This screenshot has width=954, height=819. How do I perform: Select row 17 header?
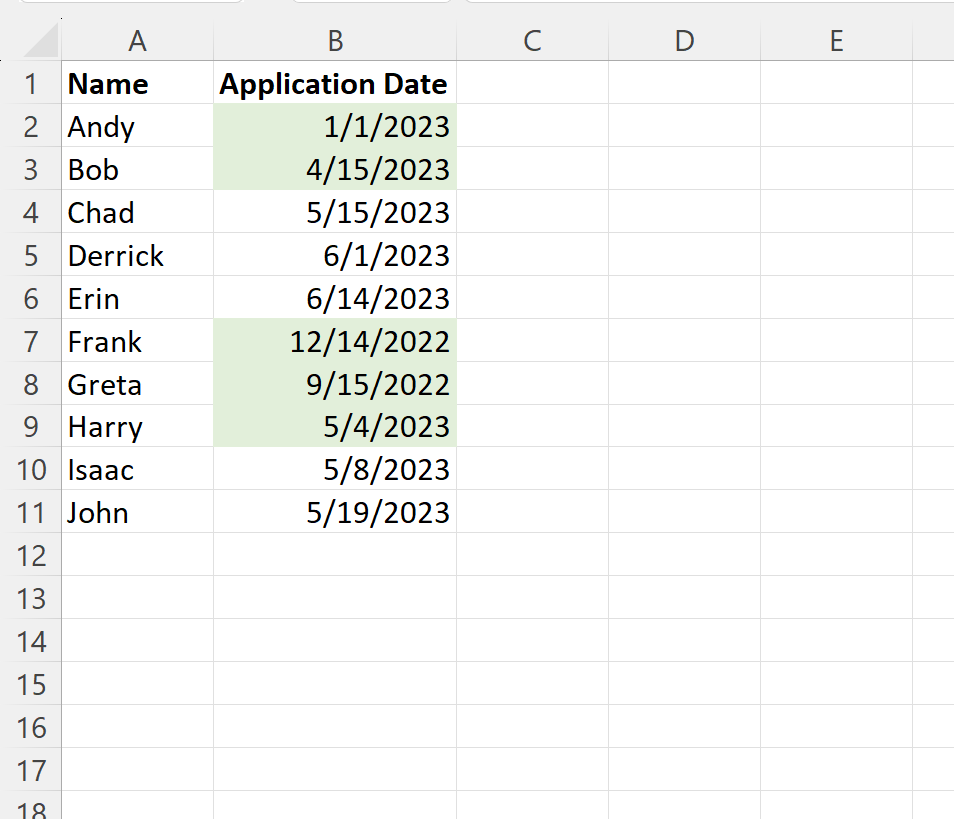(31, 770)
